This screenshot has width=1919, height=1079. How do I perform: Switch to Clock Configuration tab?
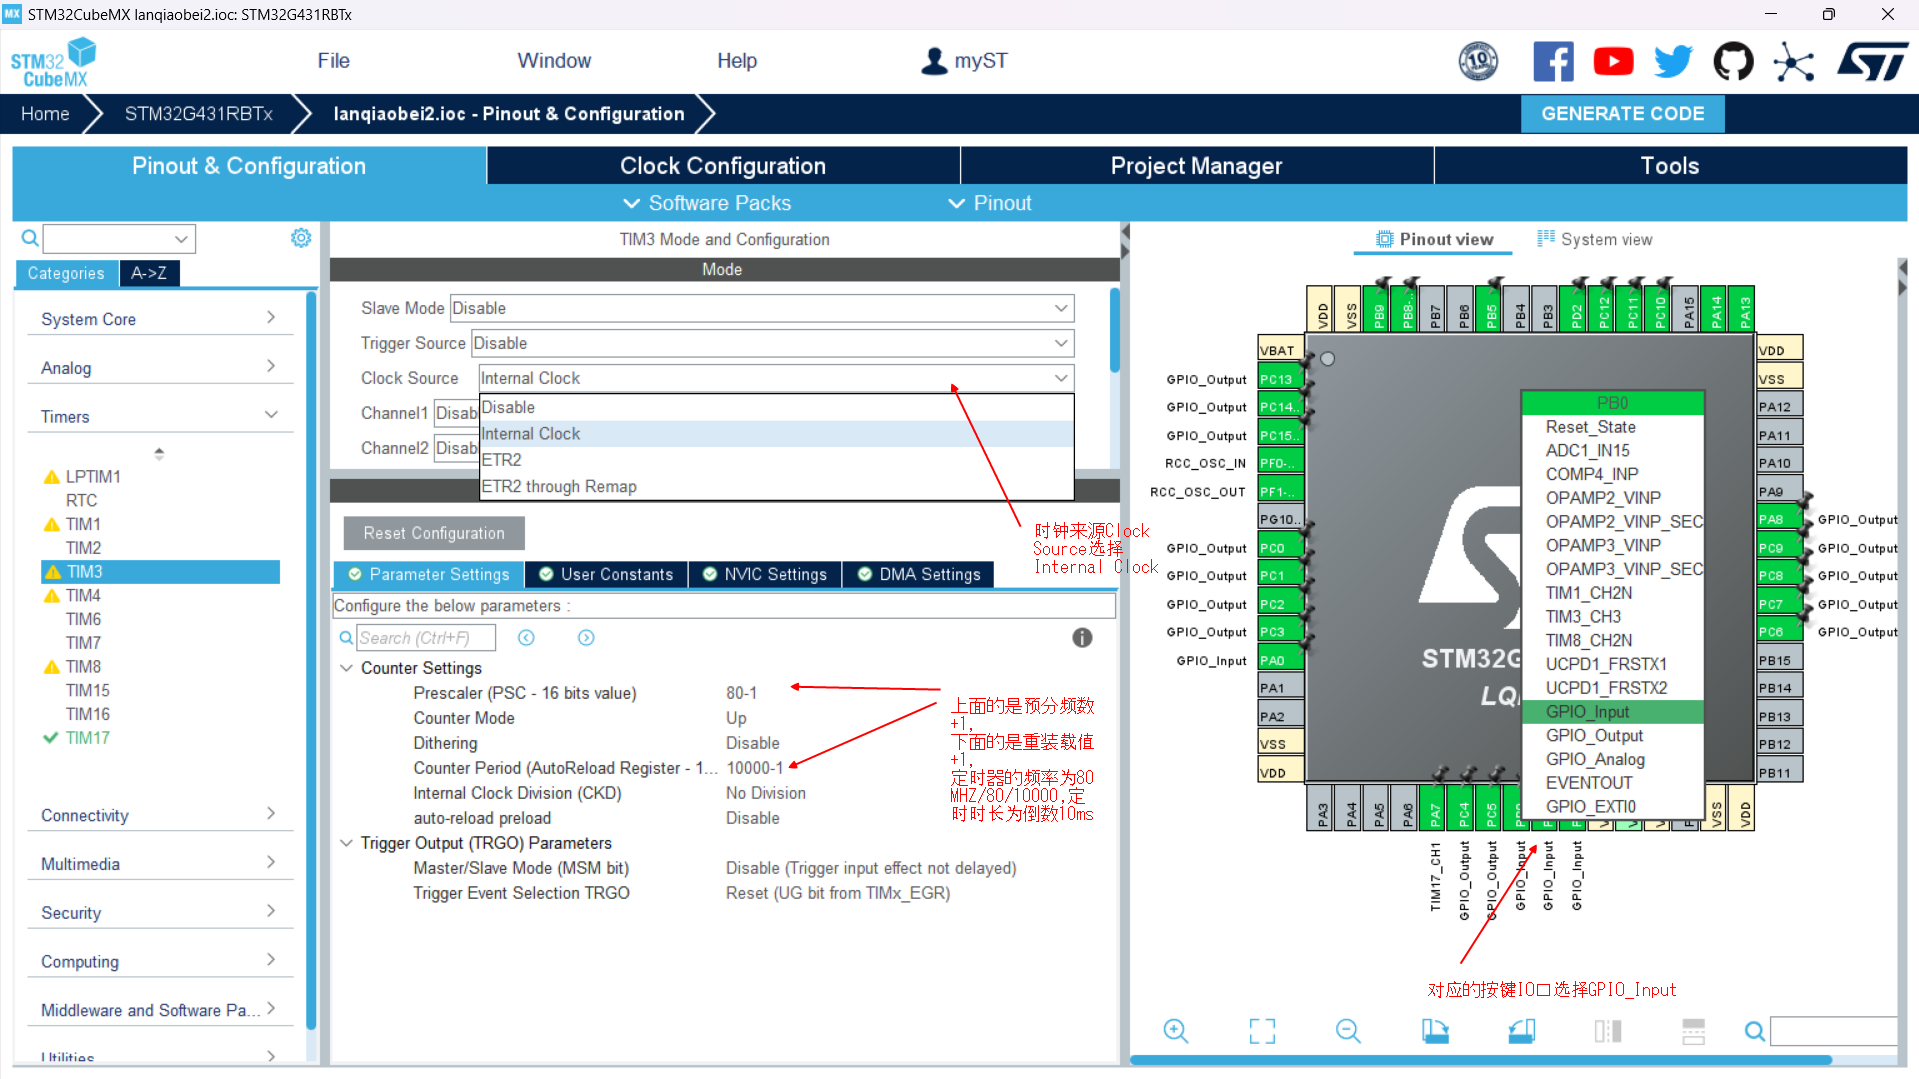723,166
